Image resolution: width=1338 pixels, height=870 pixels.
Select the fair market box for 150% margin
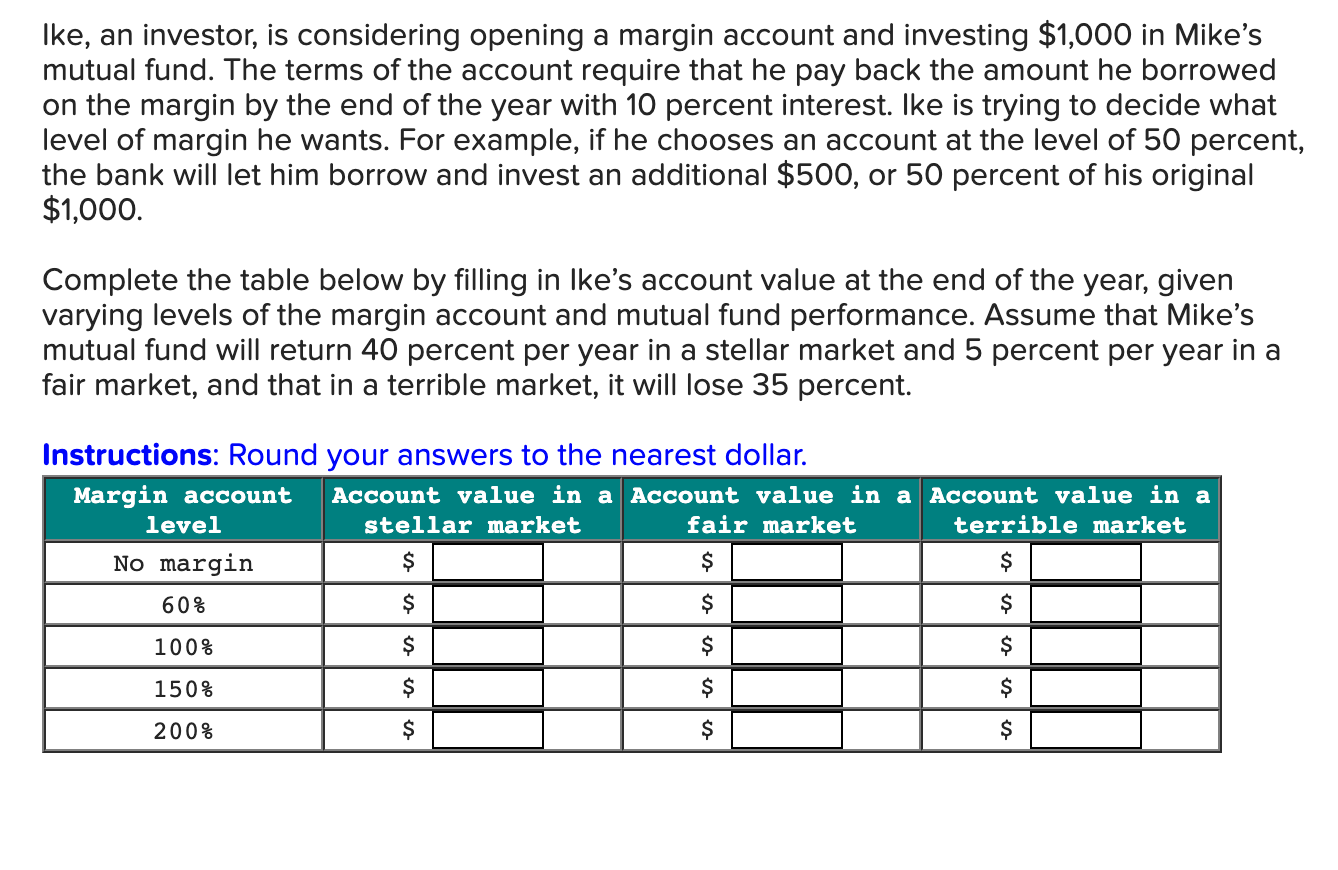[x=787, y=688]
